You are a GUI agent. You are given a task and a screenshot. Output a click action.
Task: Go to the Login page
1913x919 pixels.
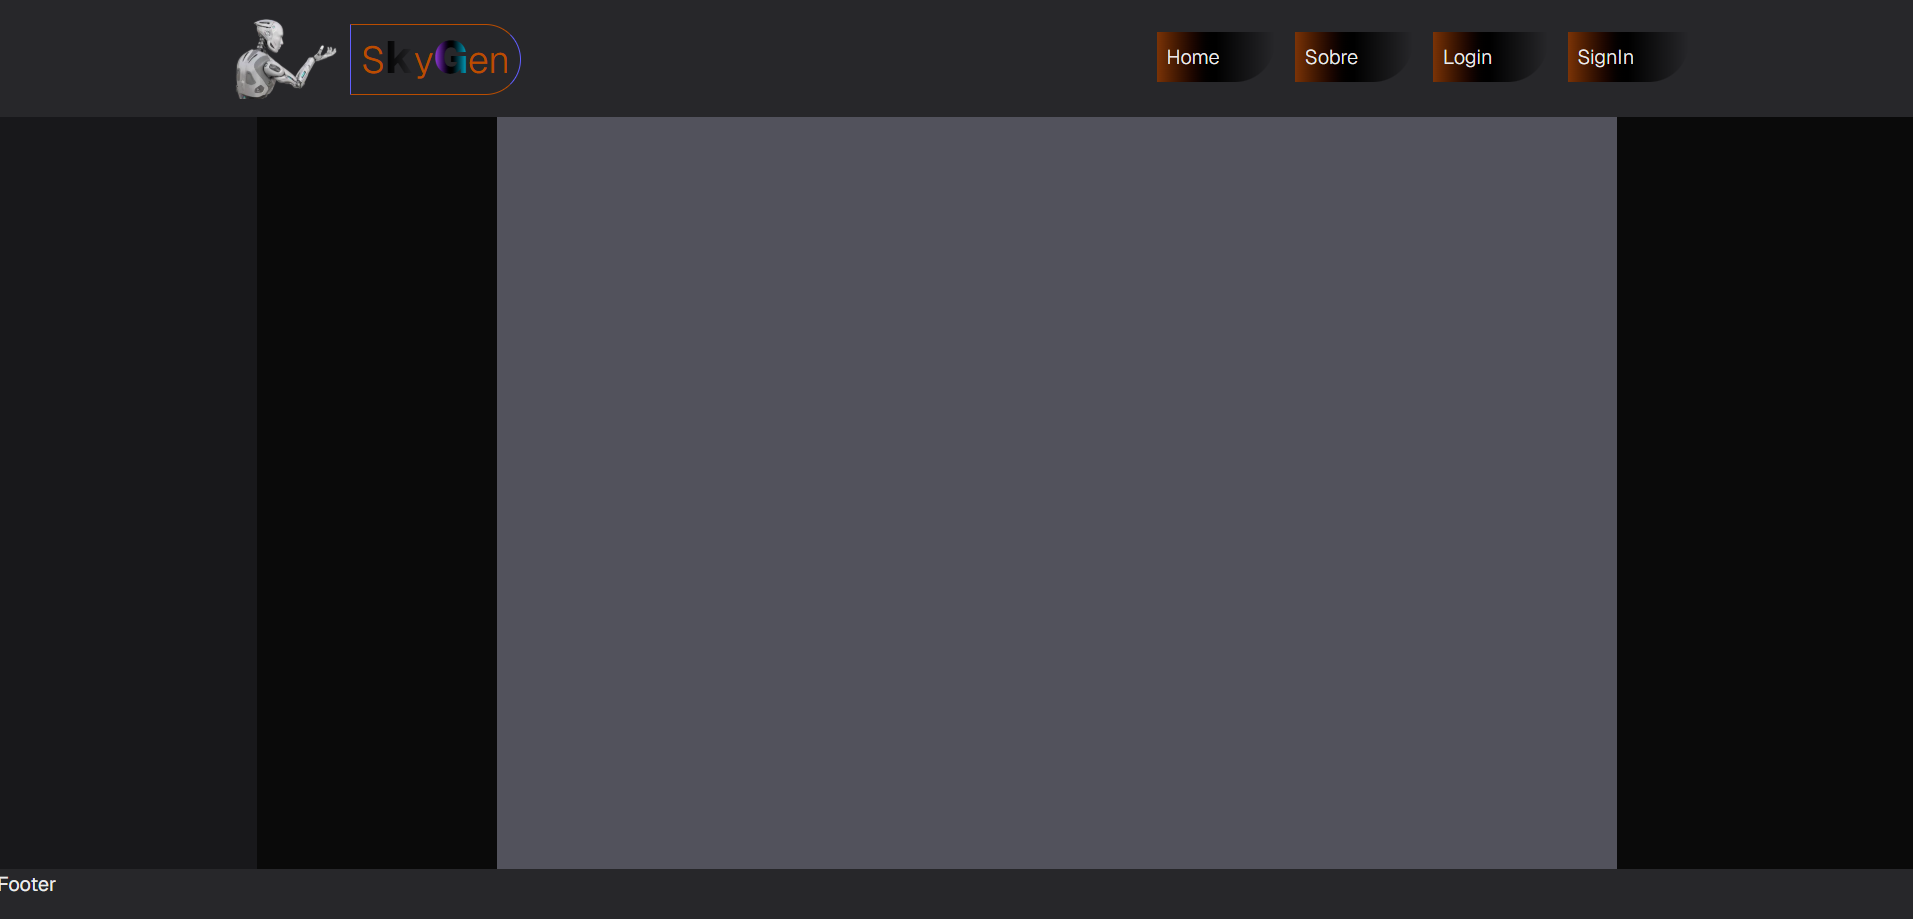[x=1491, y=57]
